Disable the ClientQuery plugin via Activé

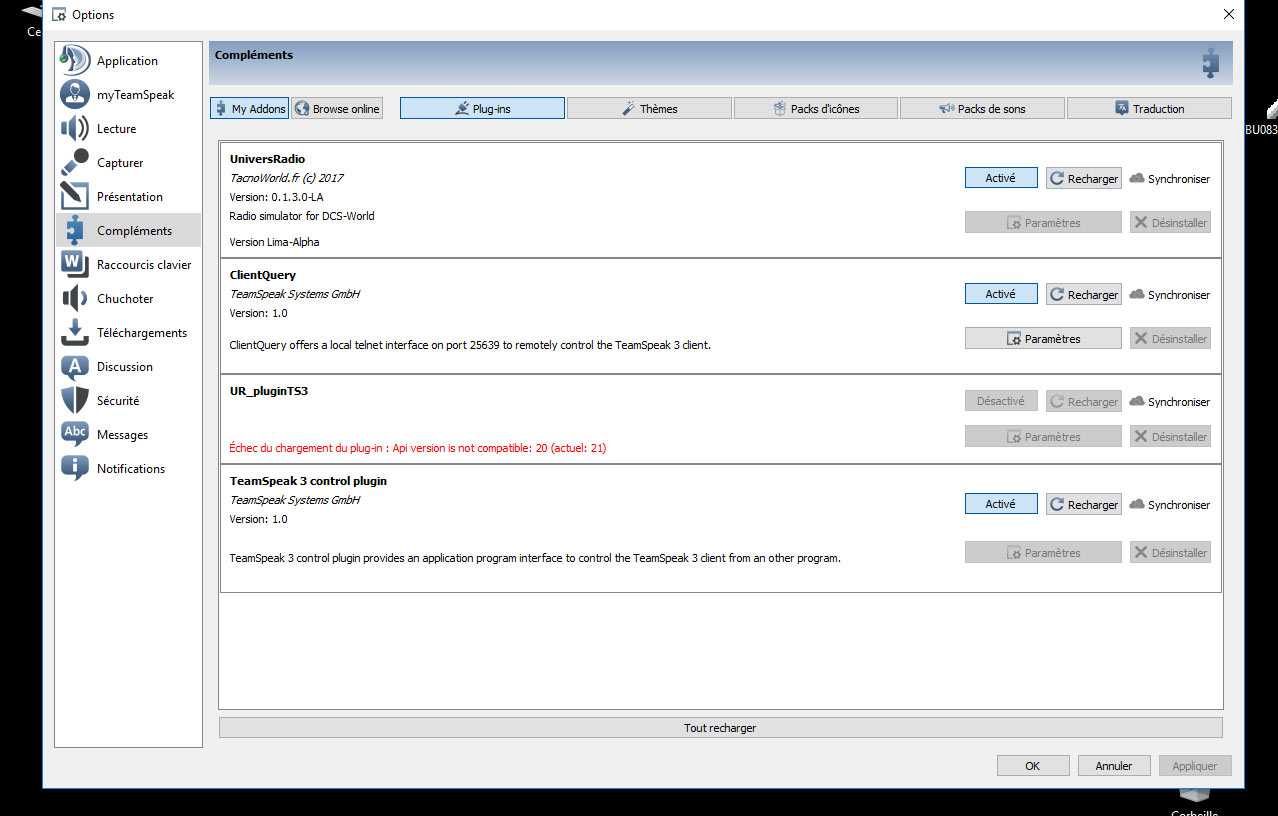tap(1000, 294)
